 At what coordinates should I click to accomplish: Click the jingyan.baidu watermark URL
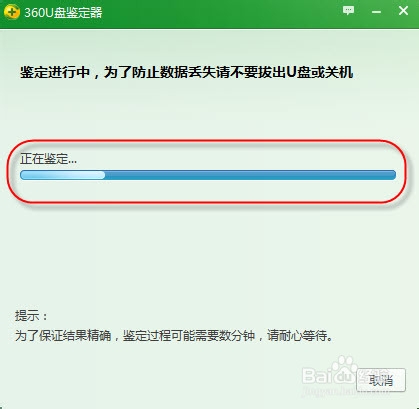coord(345,391)
